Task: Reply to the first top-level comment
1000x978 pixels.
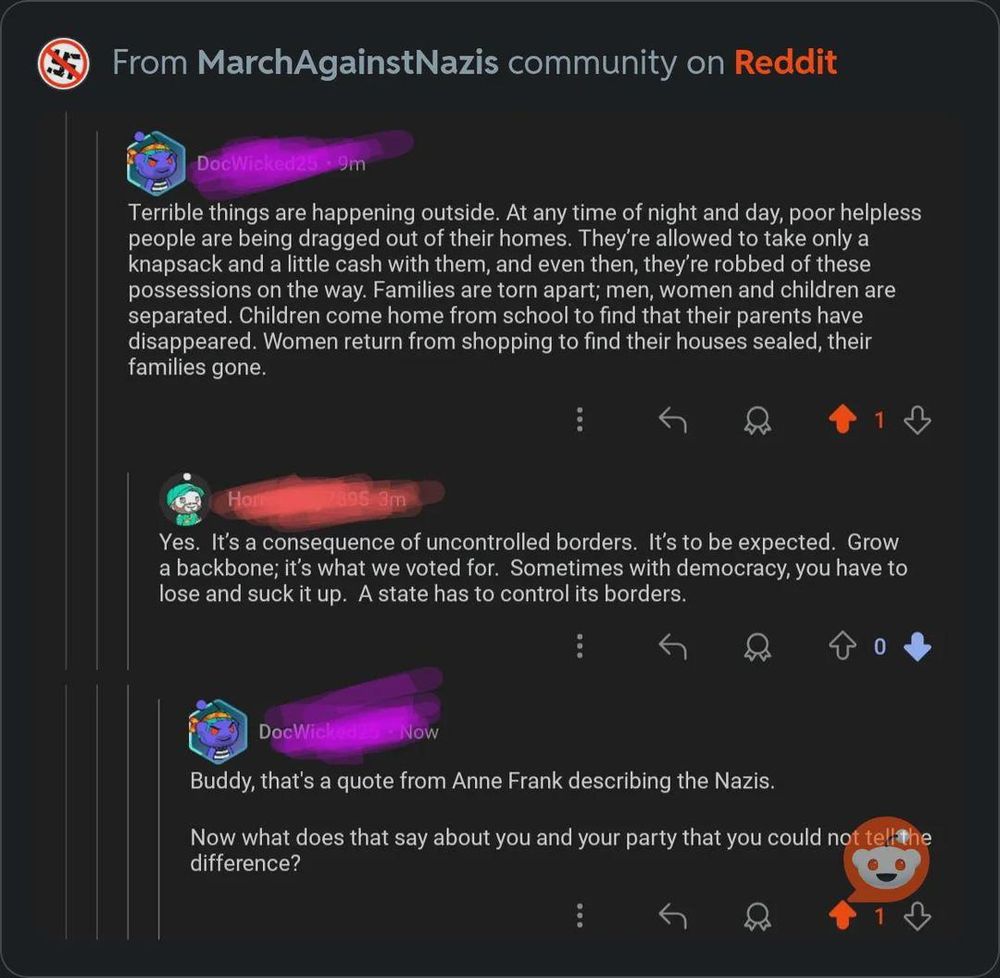Action: pos(673,420)
